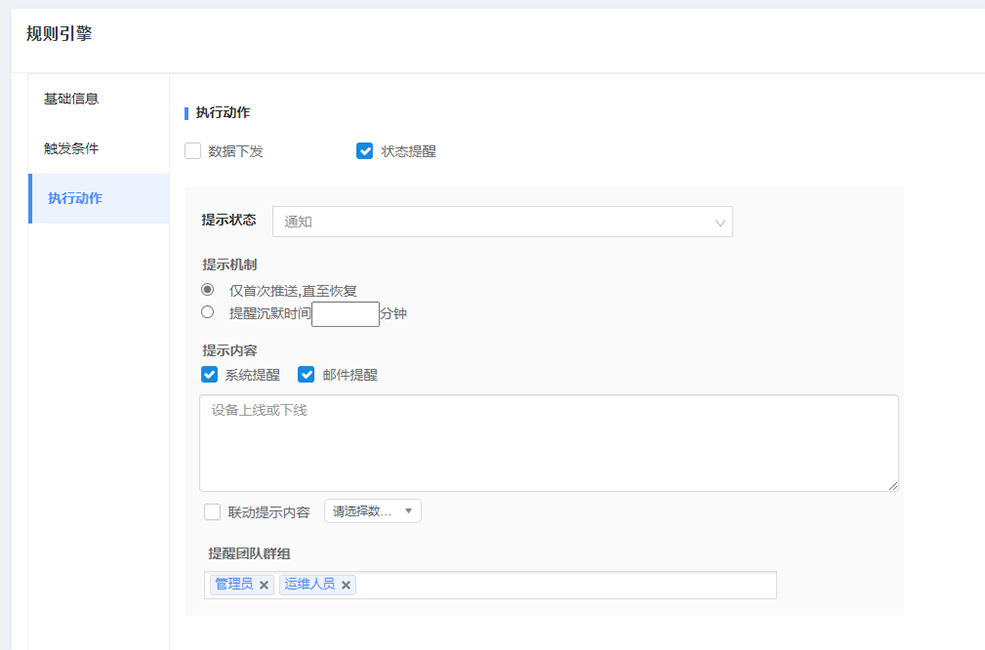Switch to the 基础信息 tab
This screenshot has width=985, height=650.
tap(71, 99)
